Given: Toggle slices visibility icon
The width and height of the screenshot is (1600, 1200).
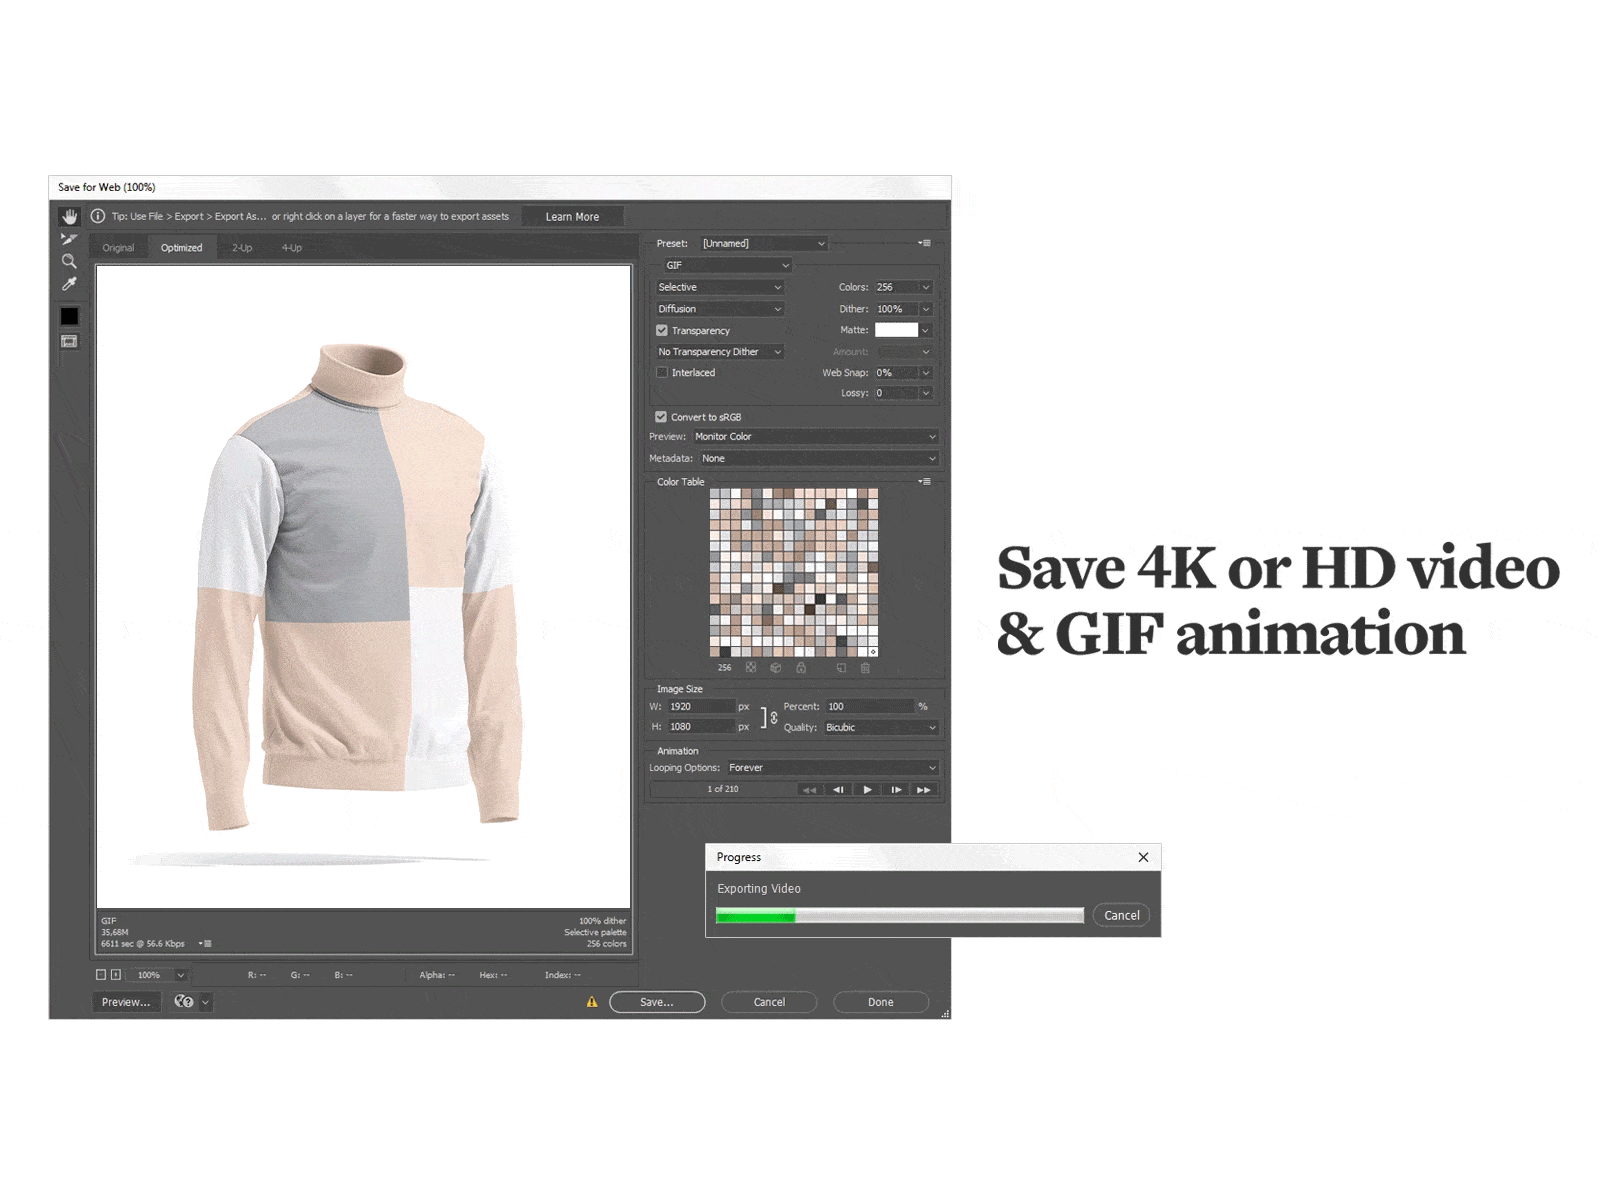Looking at the screenshot, I should (x=69, y=342).
